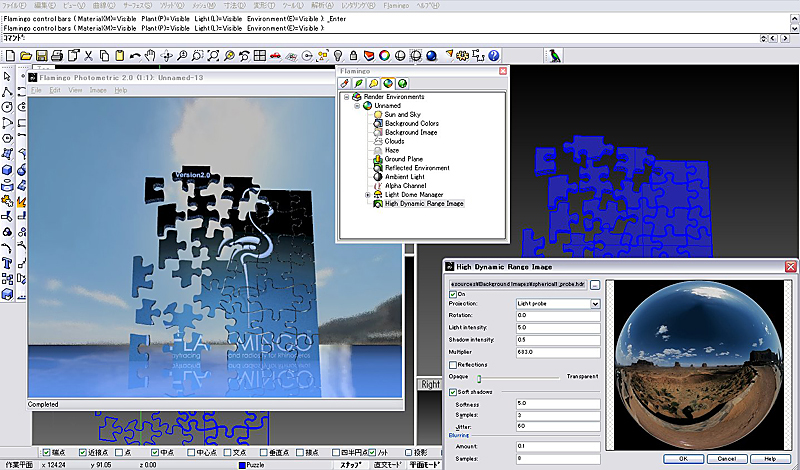Enable the Reflections checkbox
800x470 pixels.
[453, 365]
